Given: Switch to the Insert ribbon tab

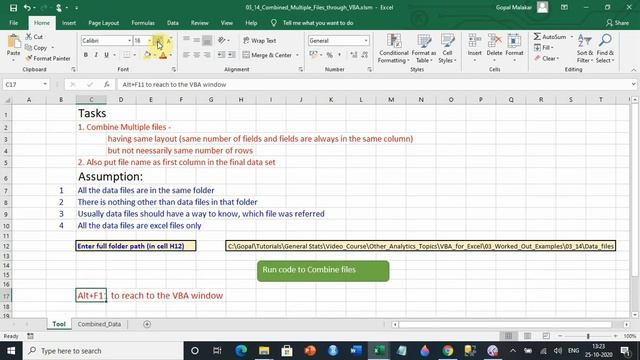Looking at the screenshot, I should pyautogui.click(x=69, y=23).
